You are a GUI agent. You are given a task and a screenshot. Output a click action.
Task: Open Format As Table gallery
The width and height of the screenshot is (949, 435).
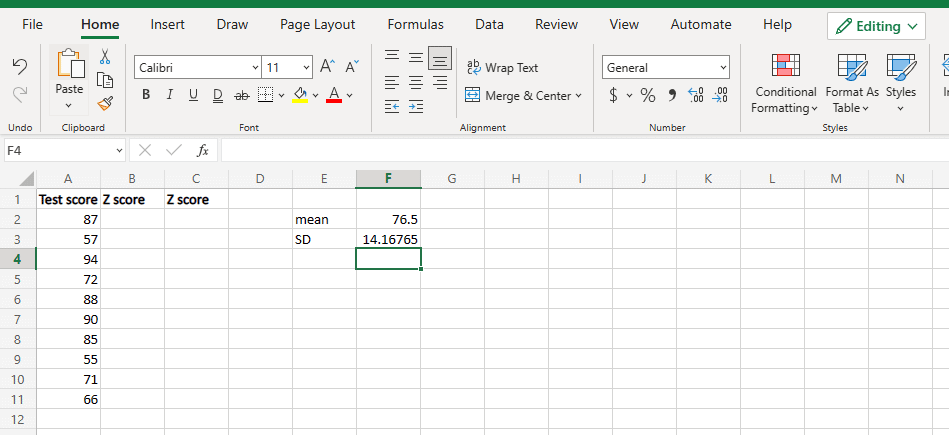pyautogui.click(x=852, y=83)
